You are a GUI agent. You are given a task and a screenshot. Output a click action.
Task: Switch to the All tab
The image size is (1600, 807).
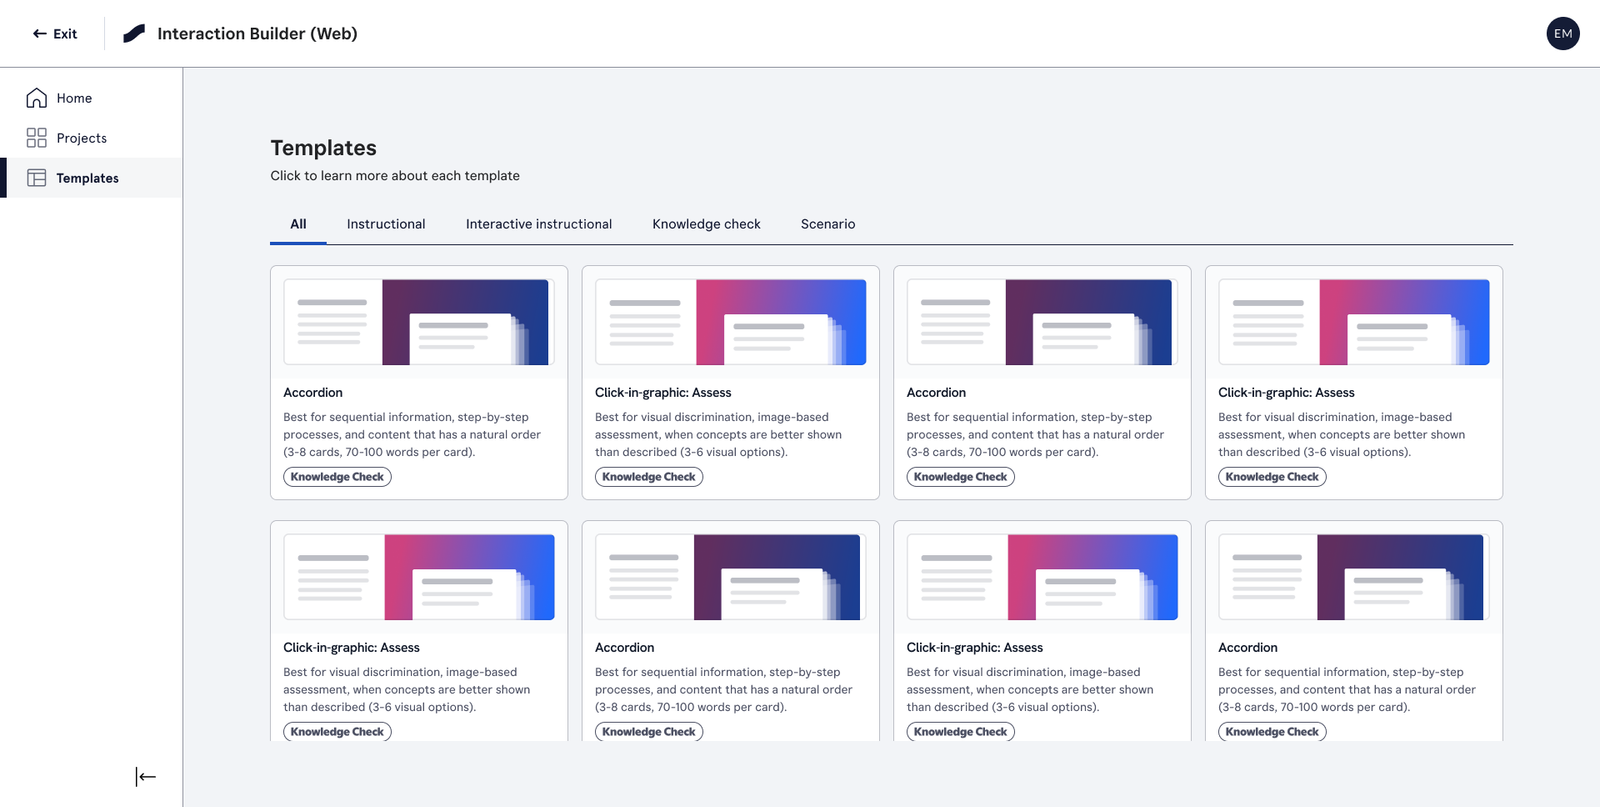[x=298, y=224]
